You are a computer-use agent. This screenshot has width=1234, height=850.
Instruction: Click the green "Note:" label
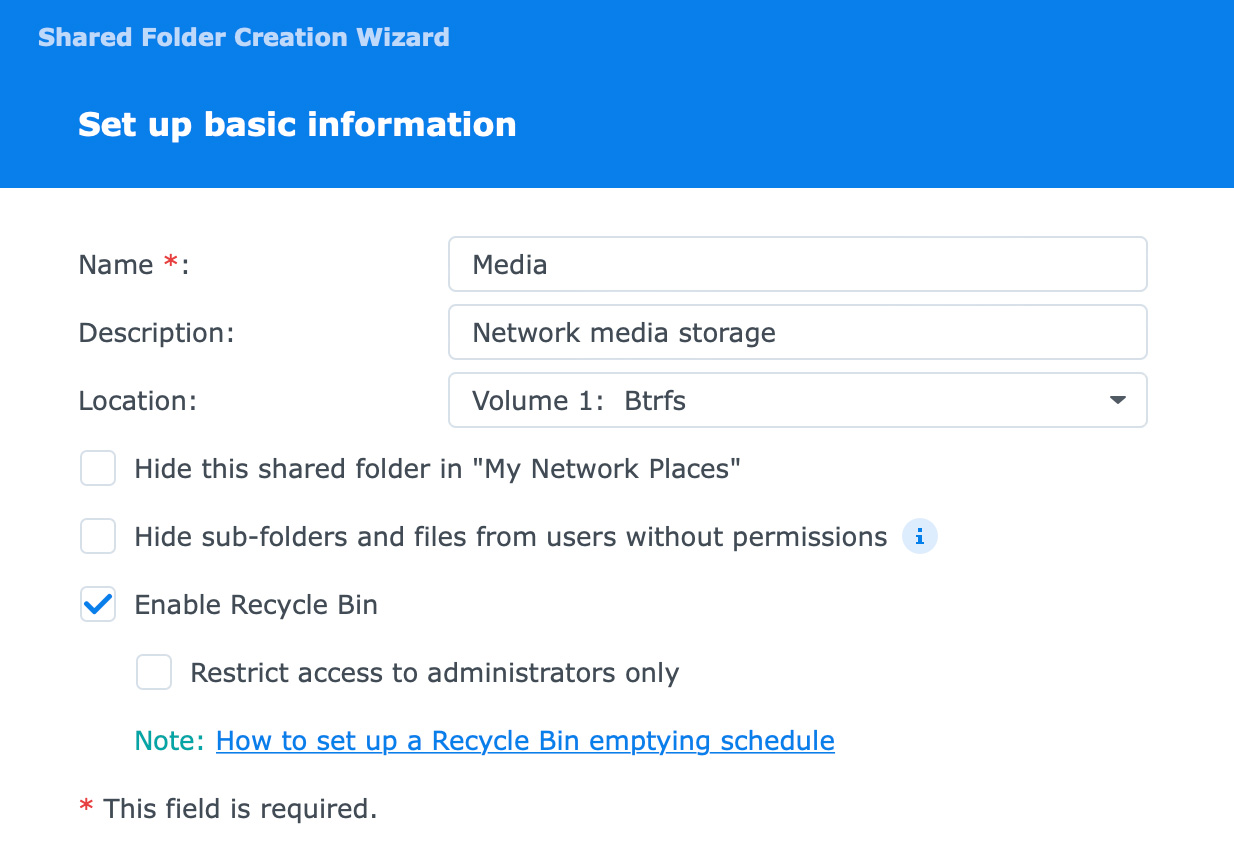click(x=169, y=741)
